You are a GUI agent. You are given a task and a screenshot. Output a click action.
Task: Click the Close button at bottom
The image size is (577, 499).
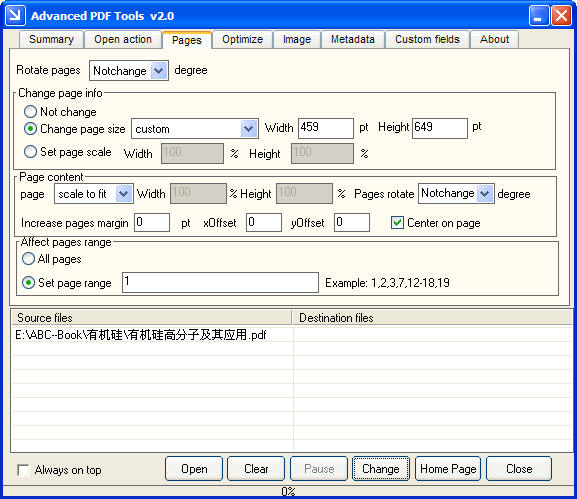pyautogui.click(x=519, y=469)
